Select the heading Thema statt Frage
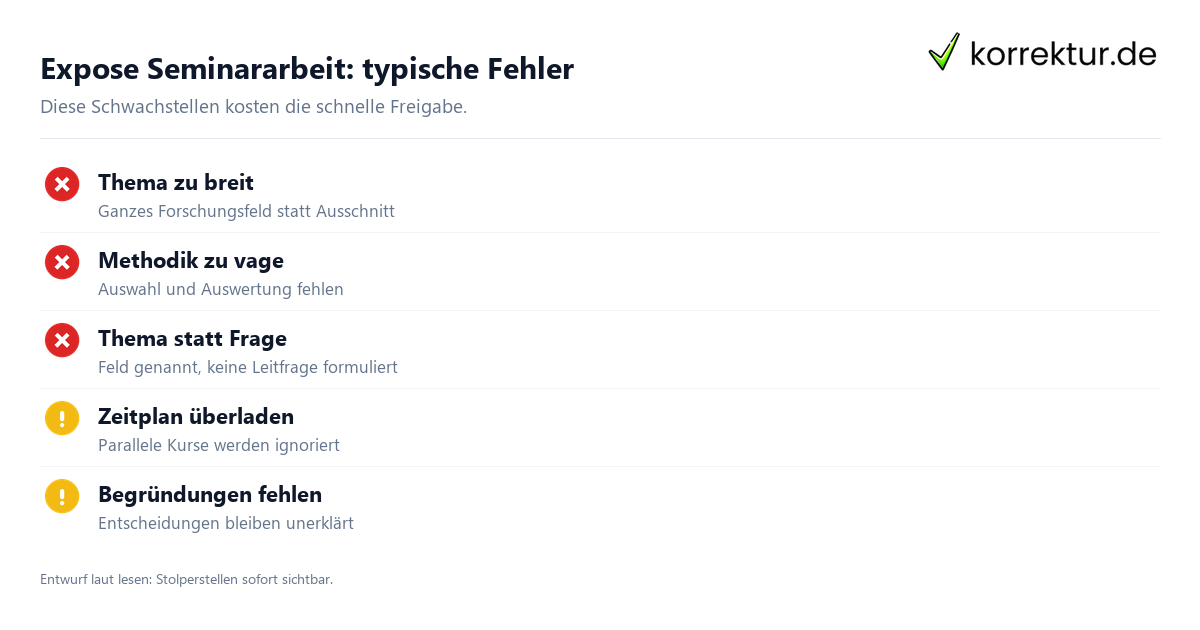This screenshot has height=630, width=1200. [x=192, y=339]
